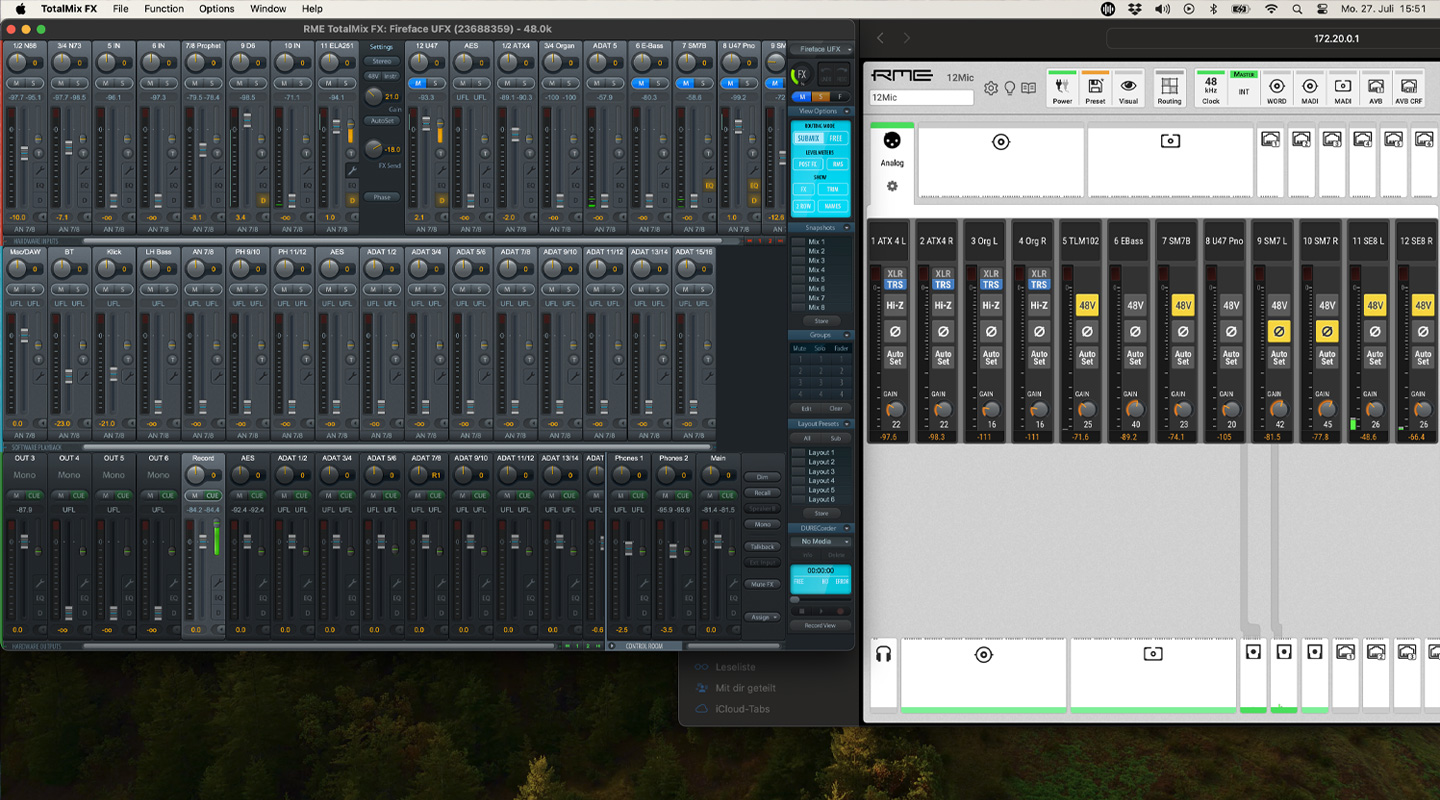Click the Wi-Fi icon in the menu bar
Viewport: 1440px width, 800px height.
(1271, 9)
